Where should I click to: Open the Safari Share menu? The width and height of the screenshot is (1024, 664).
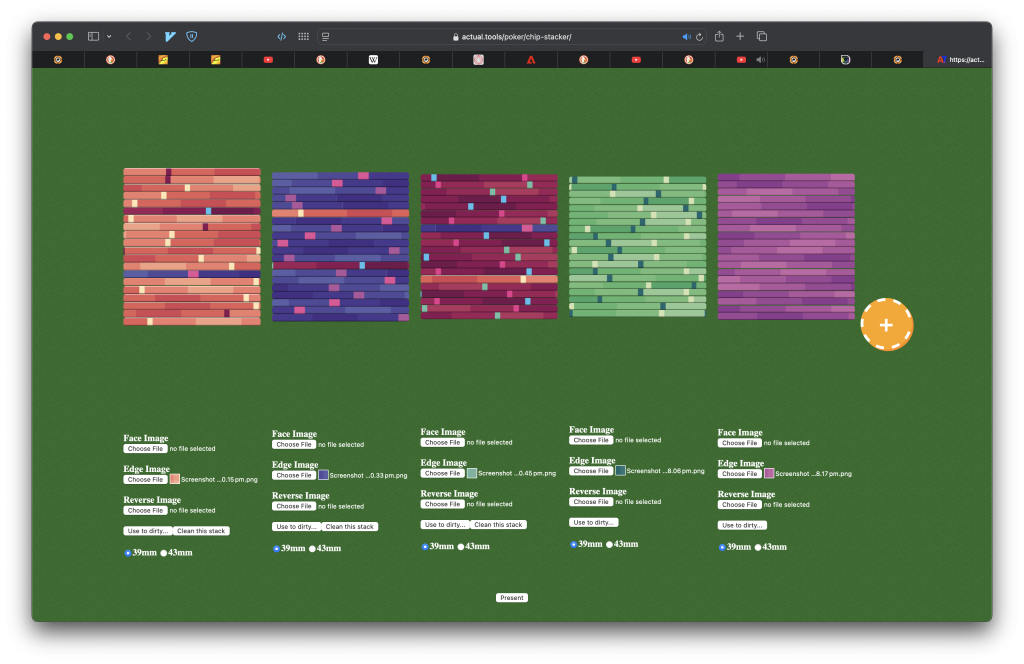point(719,36)
